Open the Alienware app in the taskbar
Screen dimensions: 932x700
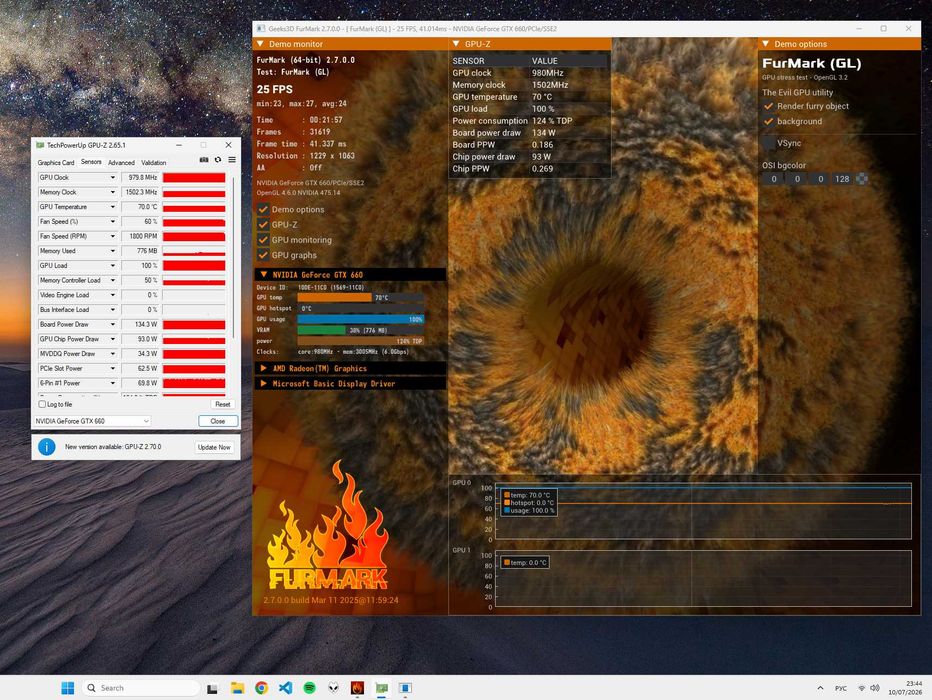[333, 688]
